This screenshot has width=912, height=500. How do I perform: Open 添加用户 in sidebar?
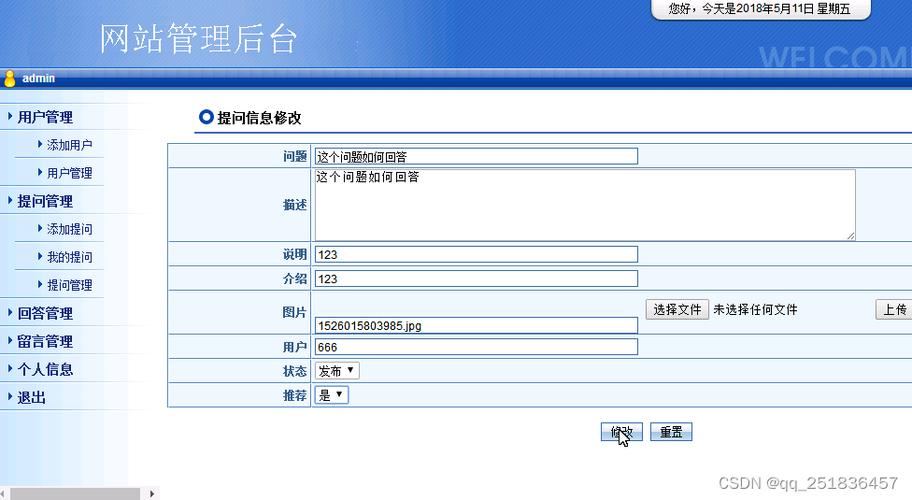tap(69, 145)
